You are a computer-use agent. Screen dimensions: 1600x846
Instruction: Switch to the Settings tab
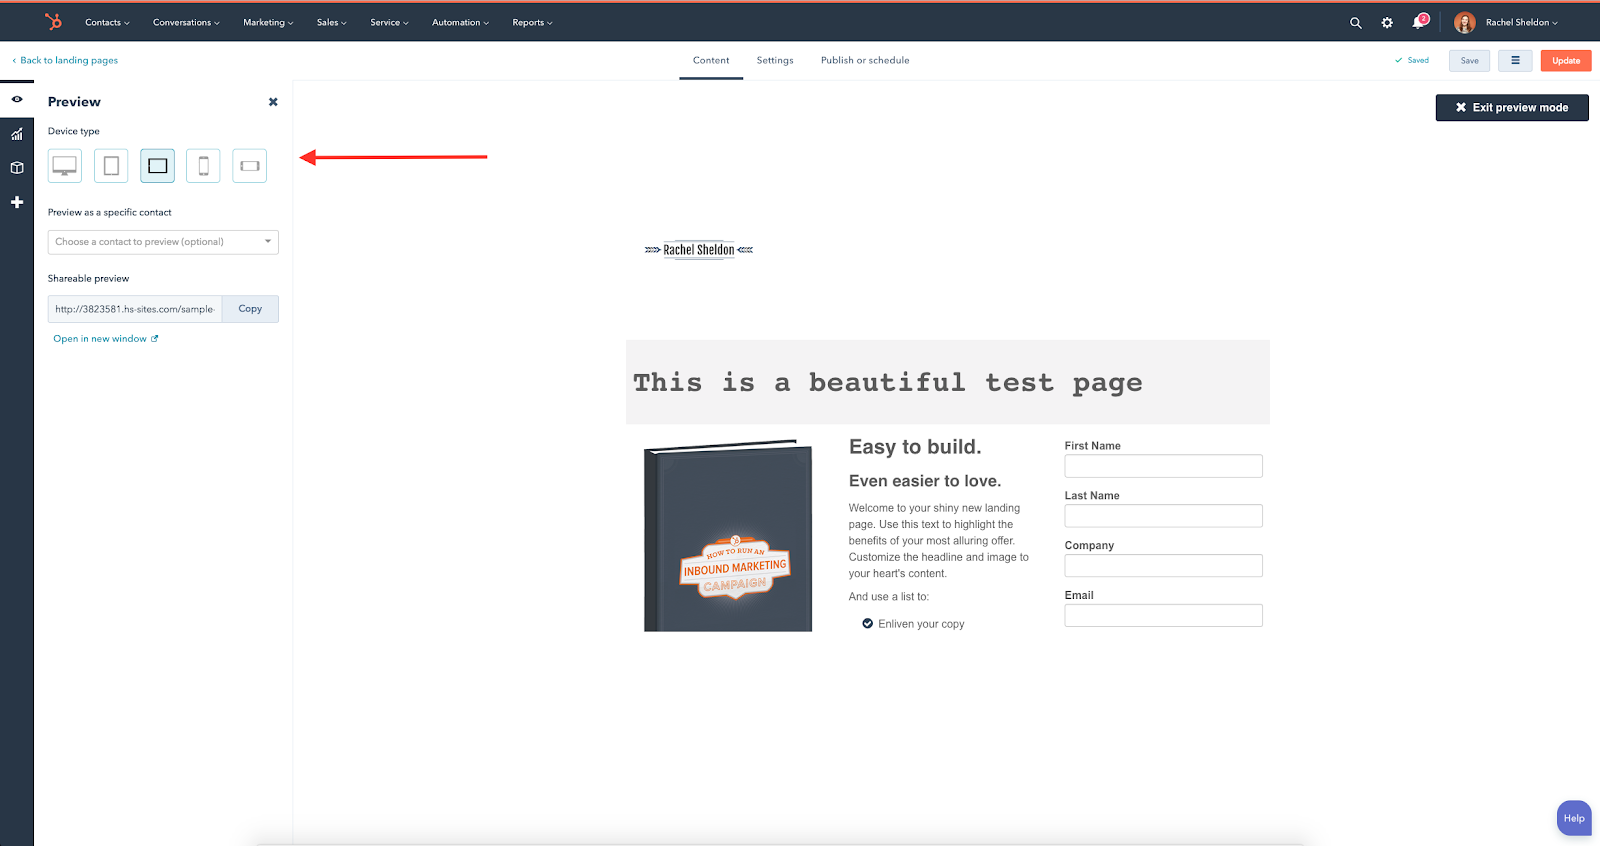pyautogui.click(x=775, y=60)
